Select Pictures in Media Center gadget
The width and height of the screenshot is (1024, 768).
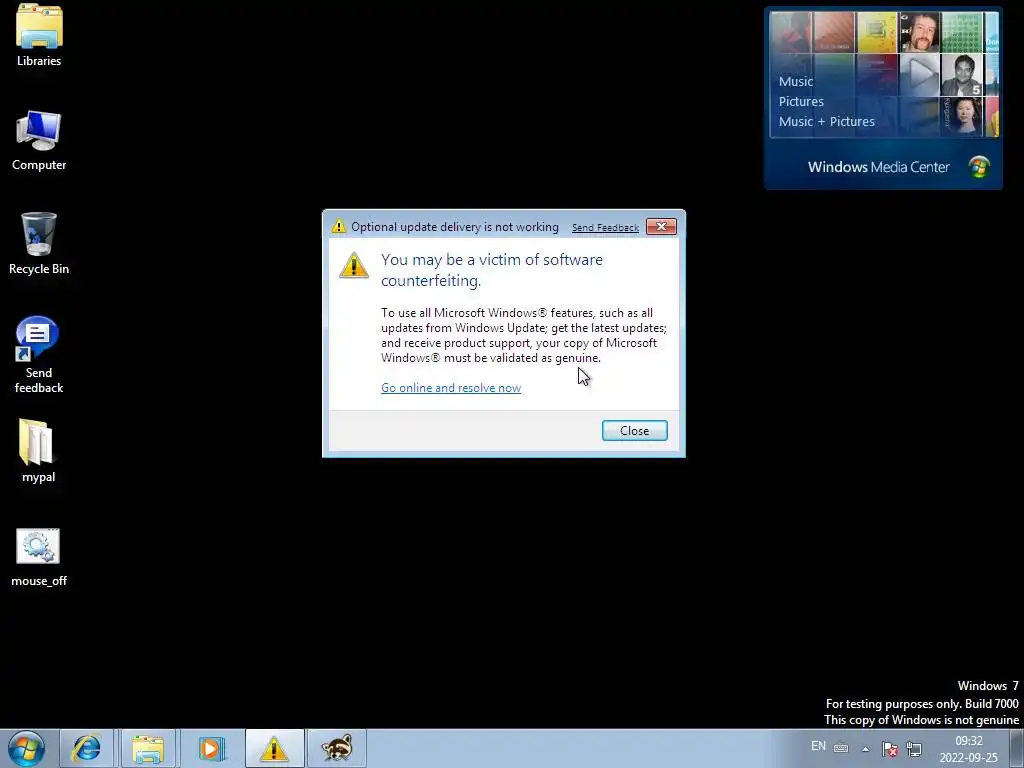pyautogui.click(x=801, y=101)
